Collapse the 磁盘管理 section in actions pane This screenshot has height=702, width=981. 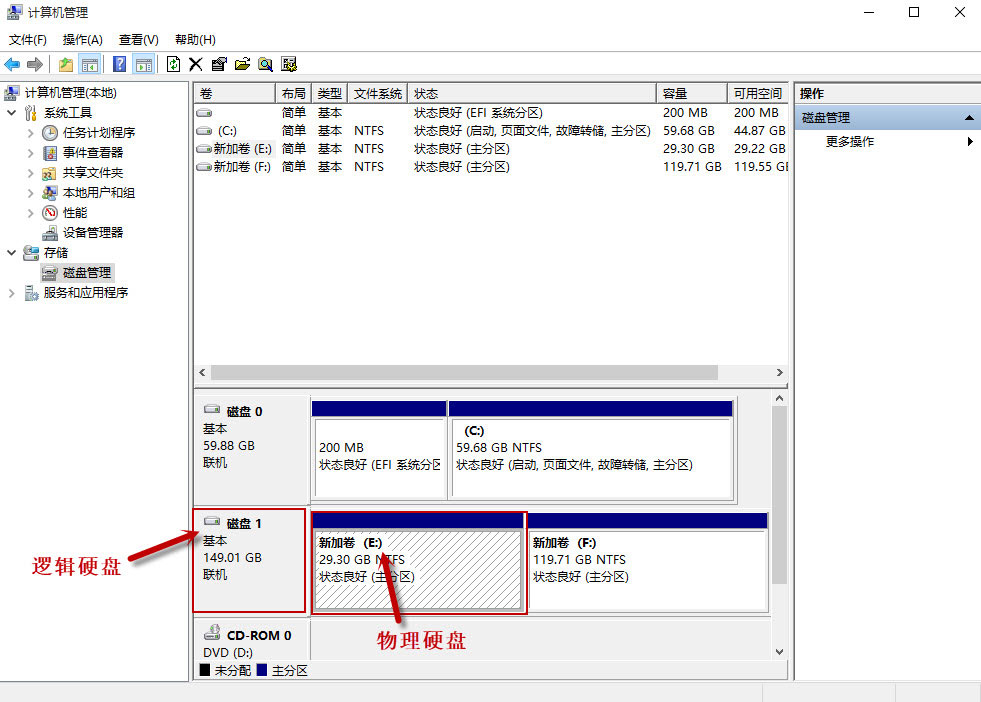(968, 118)
